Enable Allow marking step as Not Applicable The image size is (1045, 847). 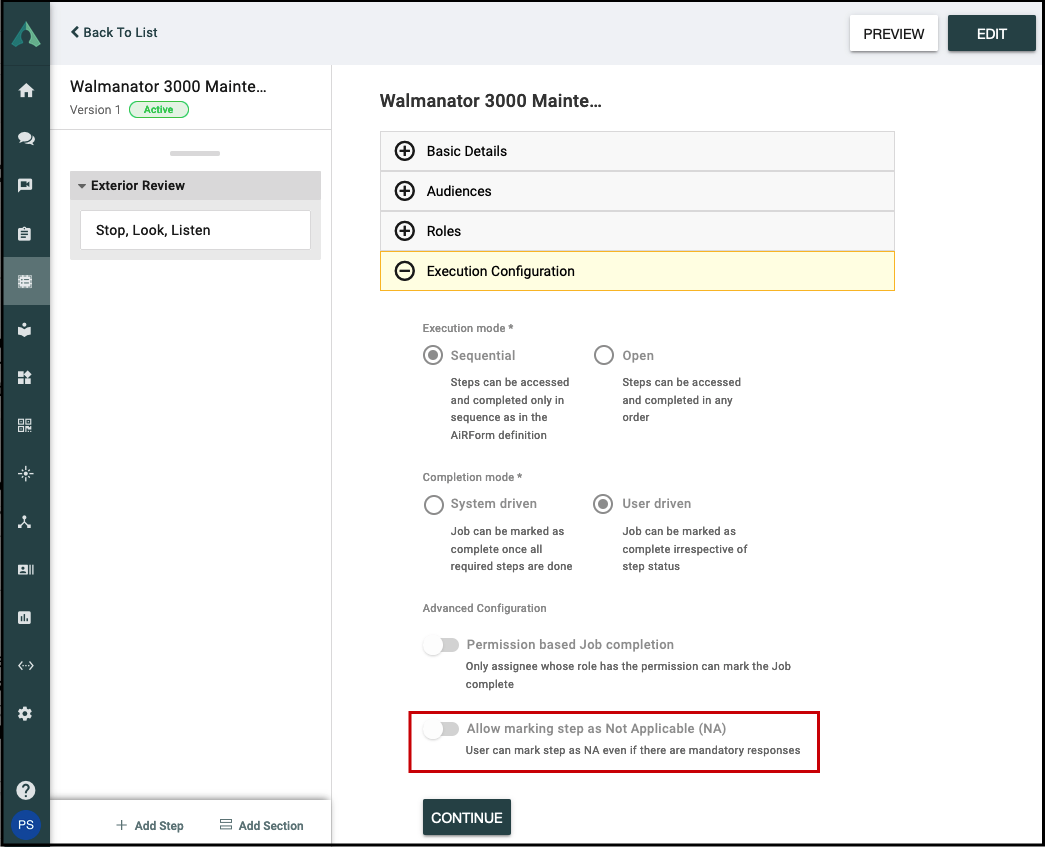tap(441, 729)
